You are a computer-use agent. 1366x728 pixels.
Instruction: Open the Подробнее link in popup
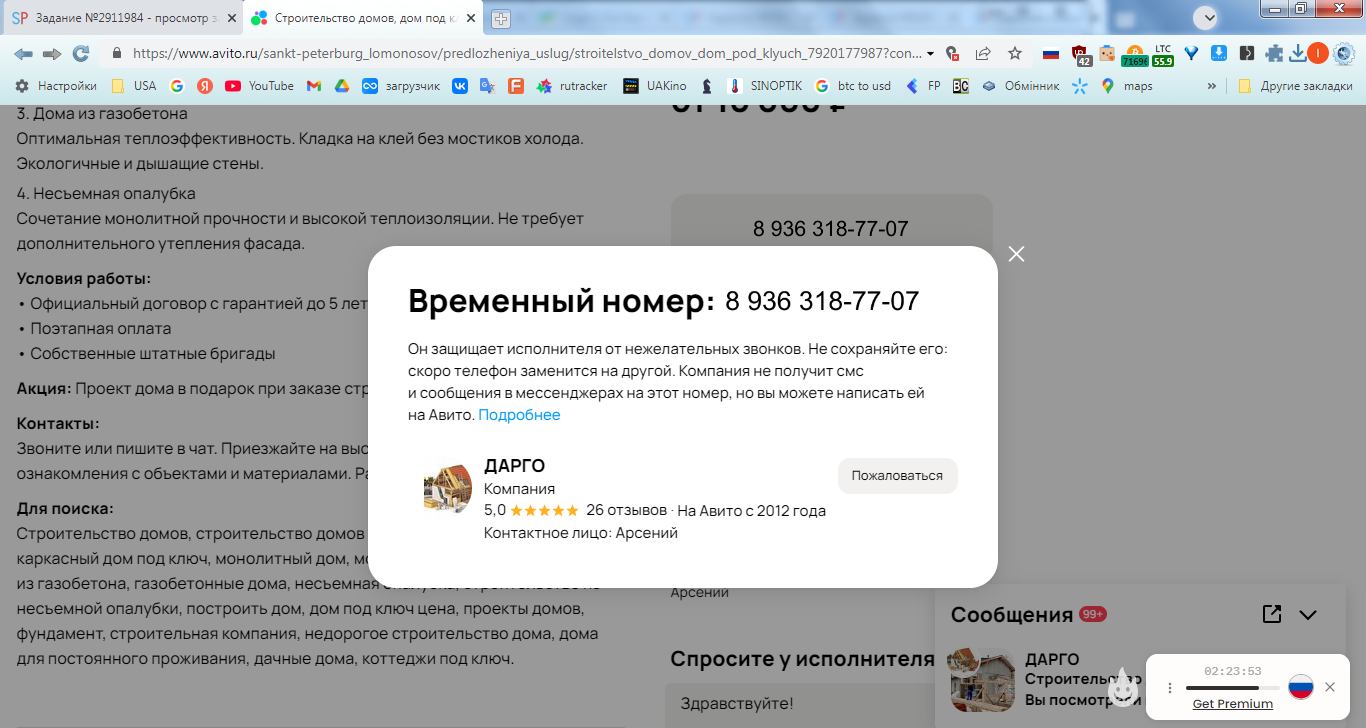coord(519,415)
